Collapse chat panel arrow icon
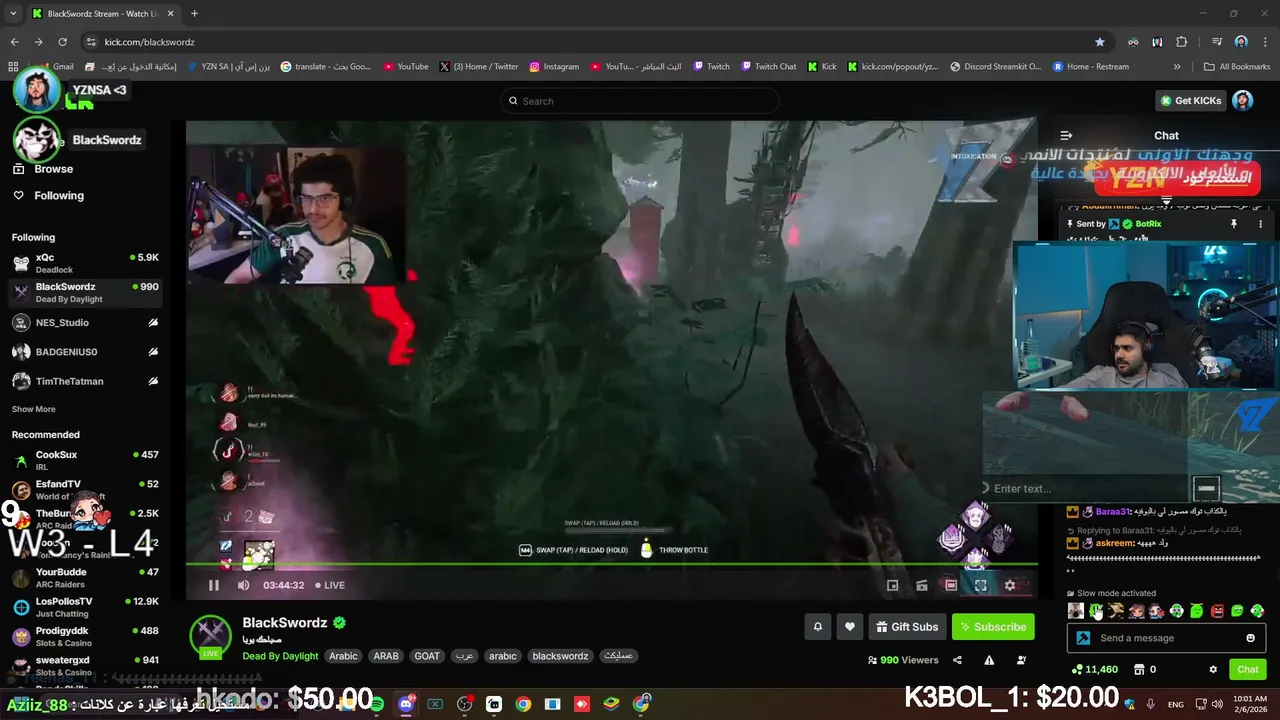 click(x=1066, y=135)
